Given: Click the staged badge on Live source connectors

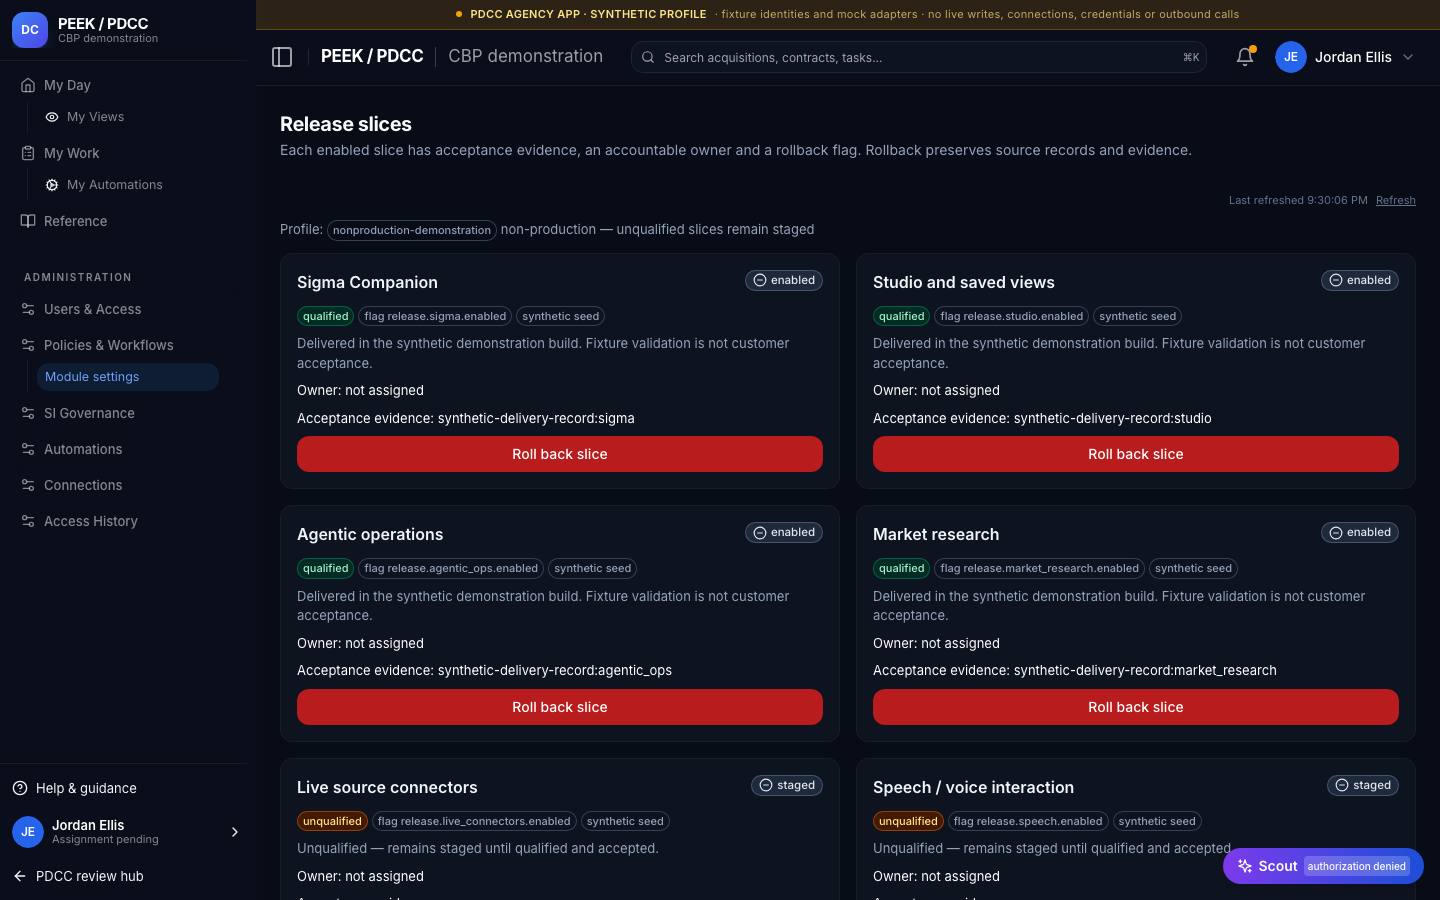Looking at the screenshot, I should coord(787,785).
